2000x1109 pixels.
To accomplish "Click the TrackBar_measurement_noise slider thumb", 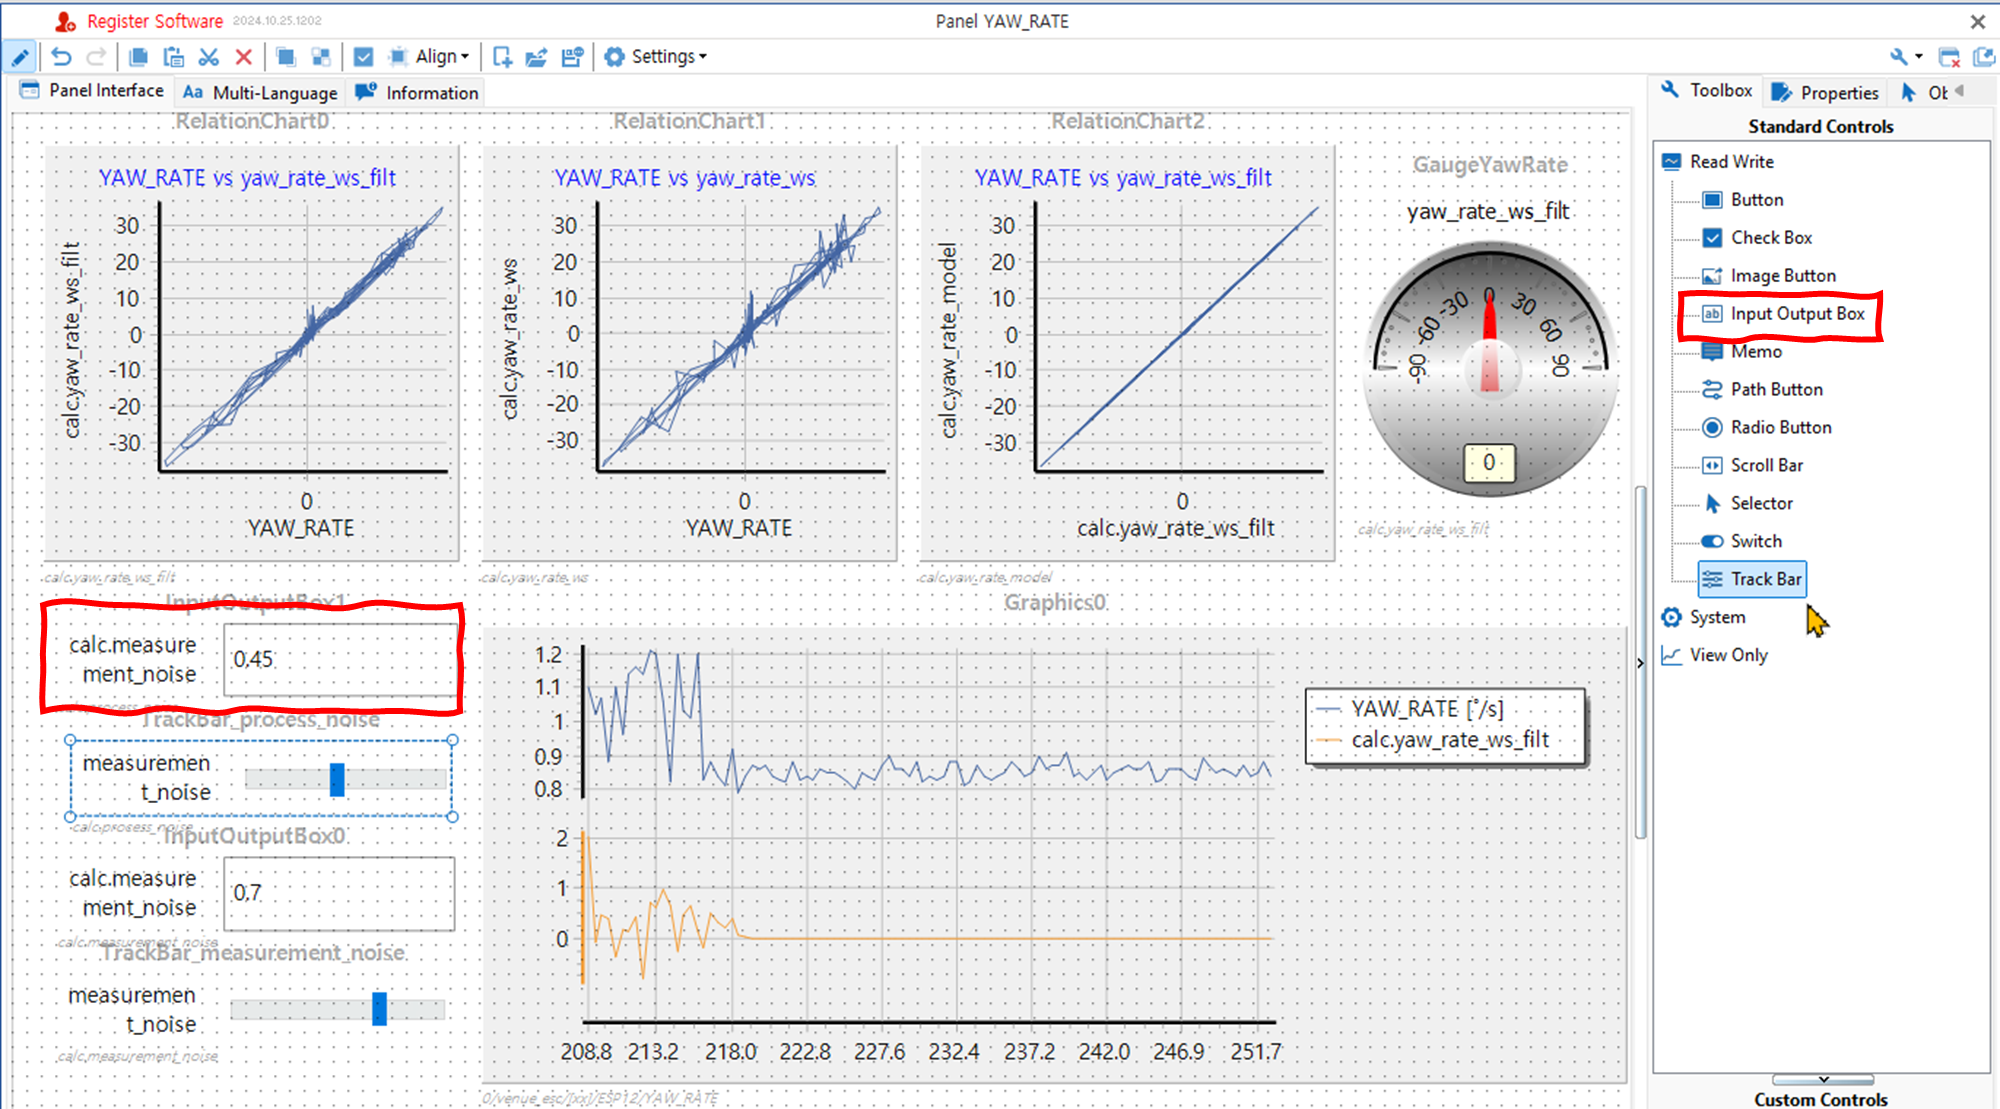I will (379, 1008).
